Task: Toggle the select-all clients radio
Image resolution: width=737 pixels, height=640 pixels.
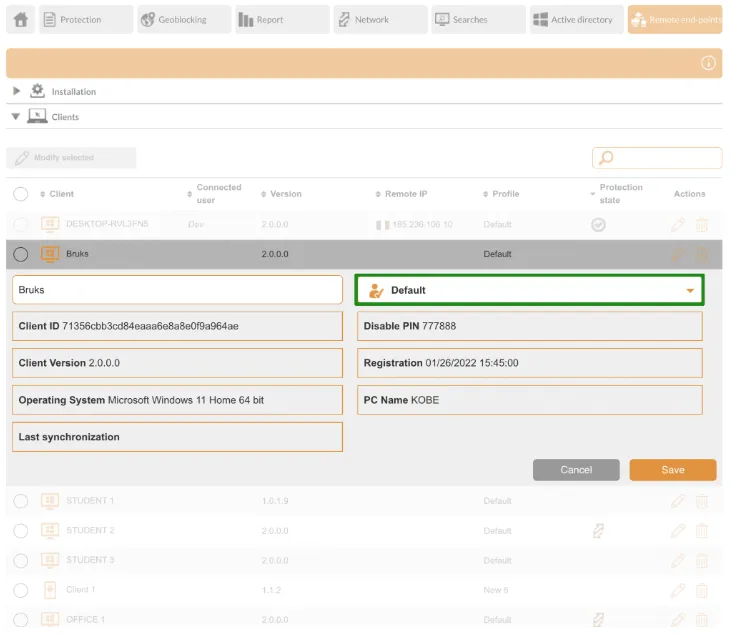Action: (x=21, y=194)
